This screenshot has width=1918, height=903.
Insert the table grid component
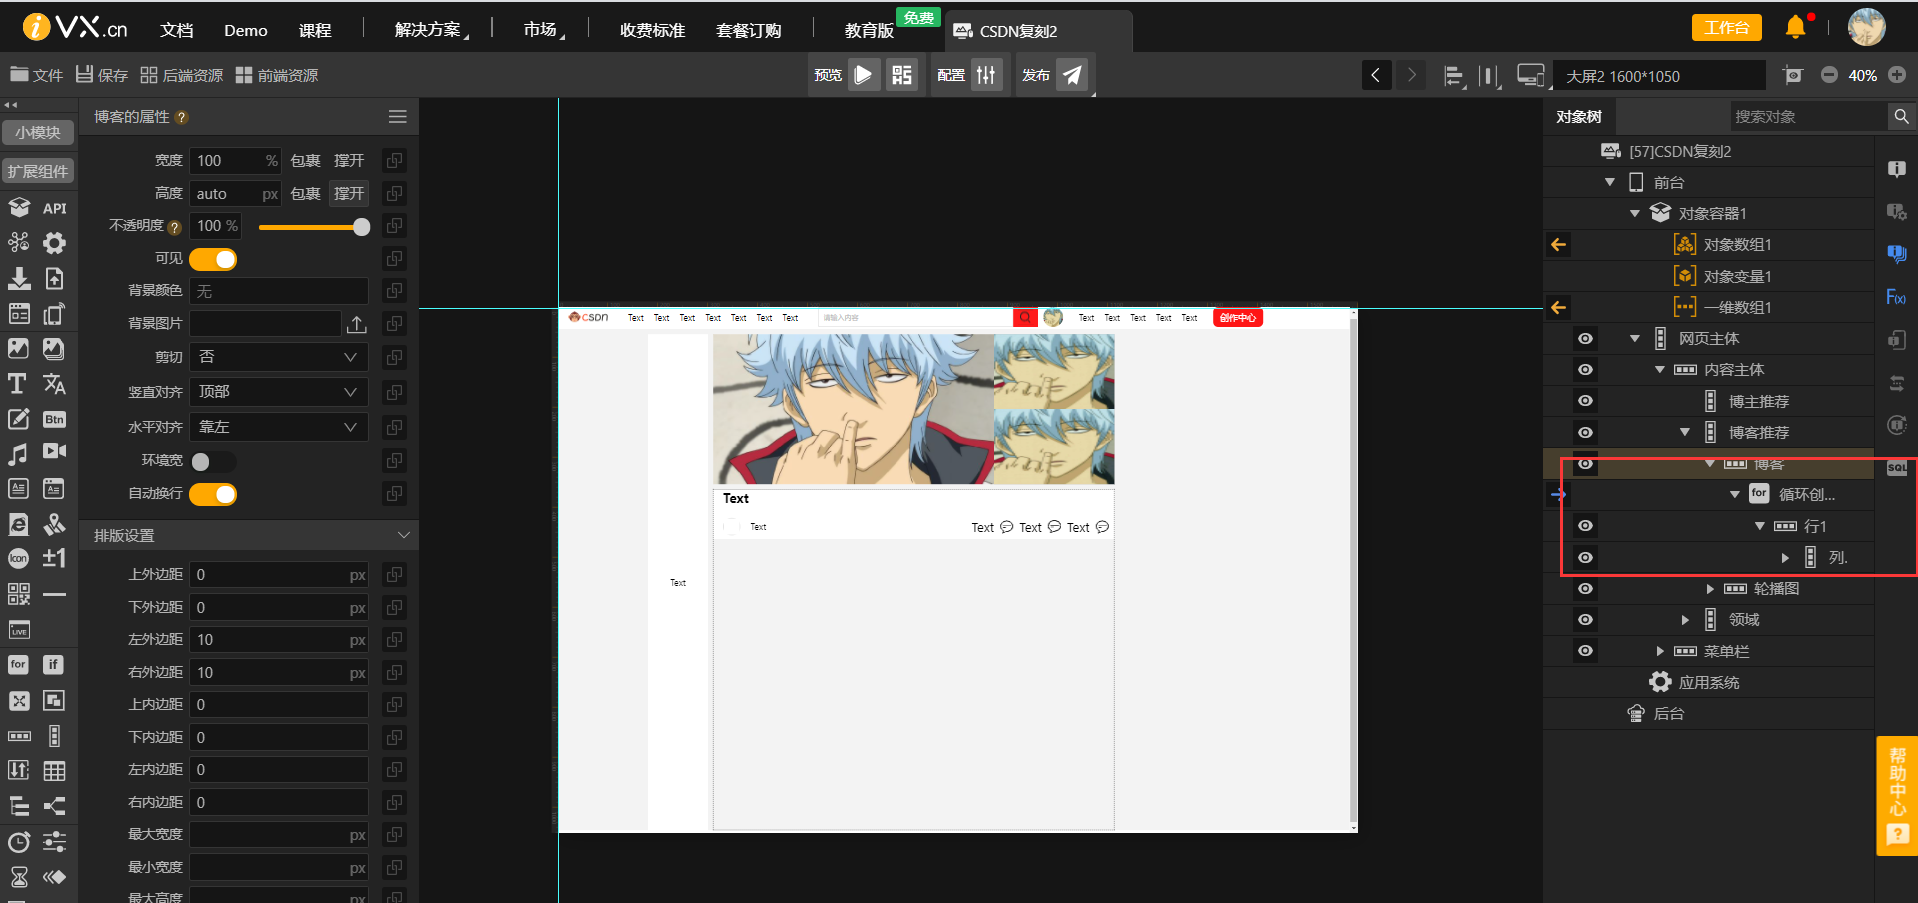[54, 771]
